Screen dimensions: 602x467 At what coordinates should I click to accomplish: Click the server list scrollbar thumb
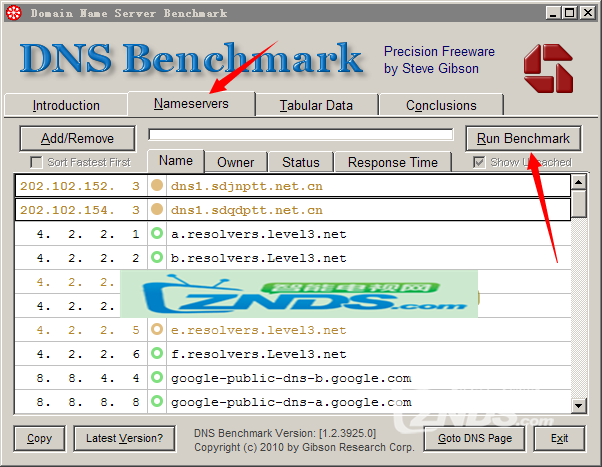click(x=579, y=204)
